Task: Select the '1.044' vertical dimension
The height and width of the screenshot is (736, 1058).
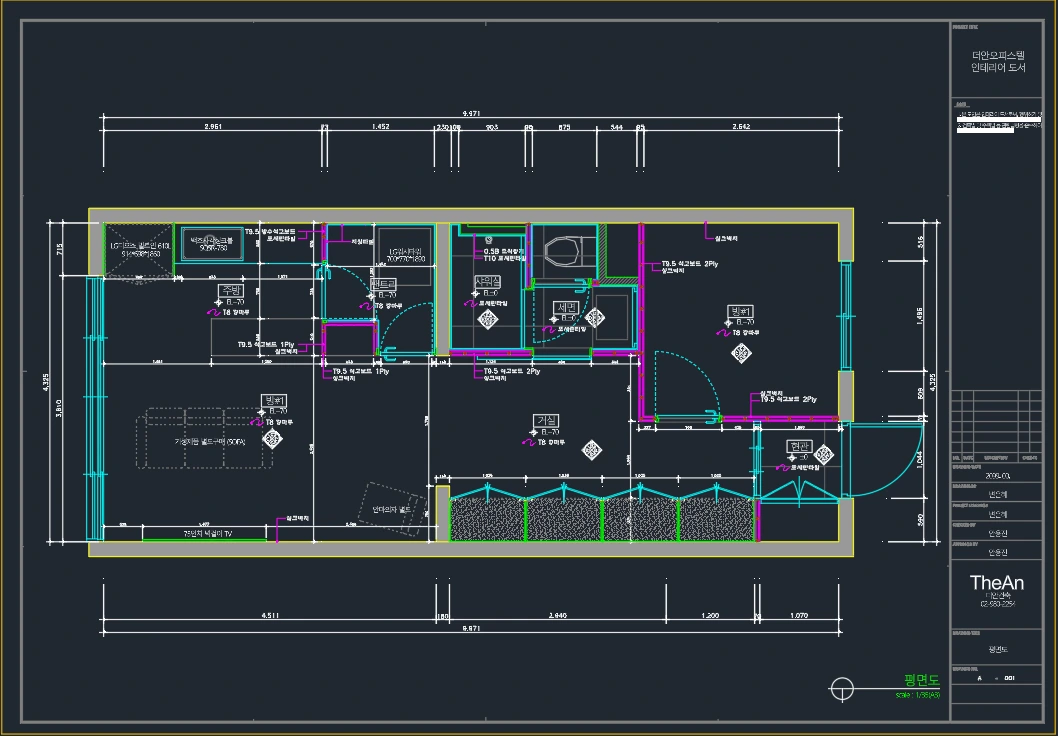Action: click(920, 460)
